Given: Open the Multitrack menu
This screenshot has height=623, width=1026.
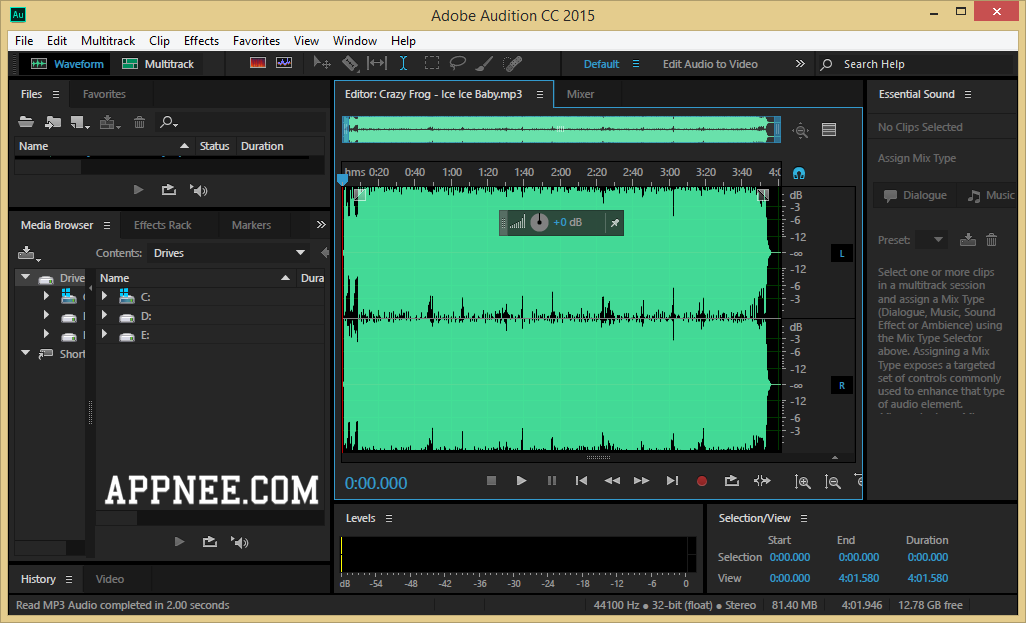Looking at the screenshot, I should pos(108,41).
